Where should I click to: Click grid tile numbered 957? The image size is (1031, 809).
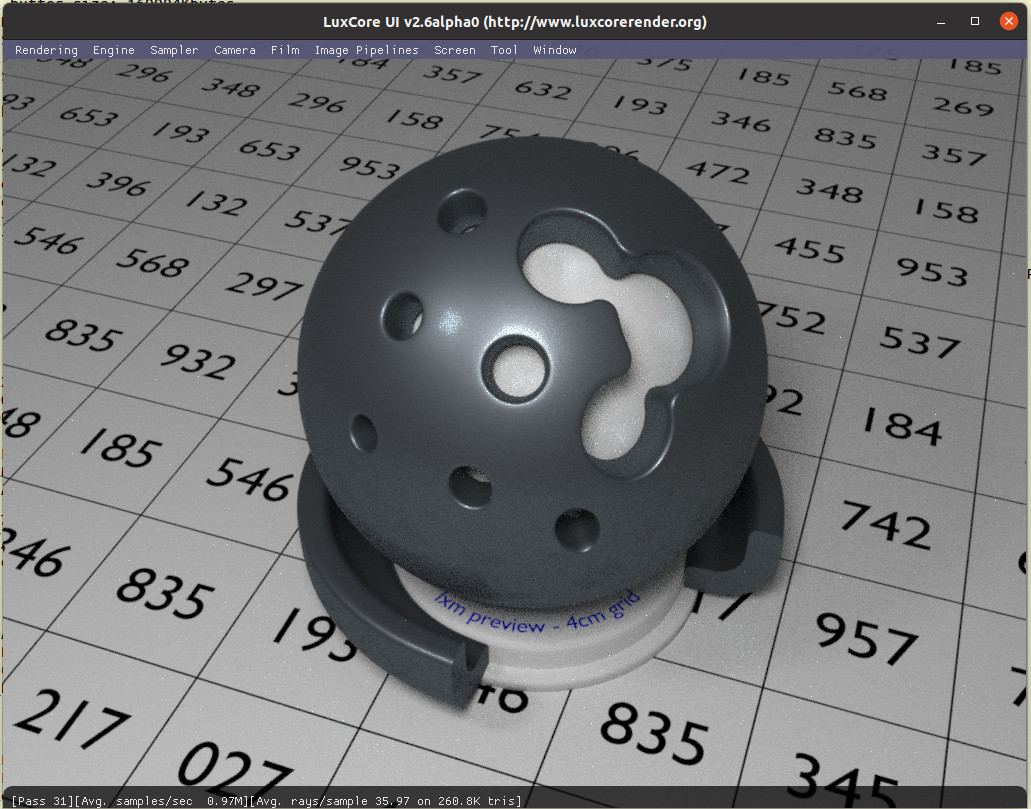tap(866, 636)
